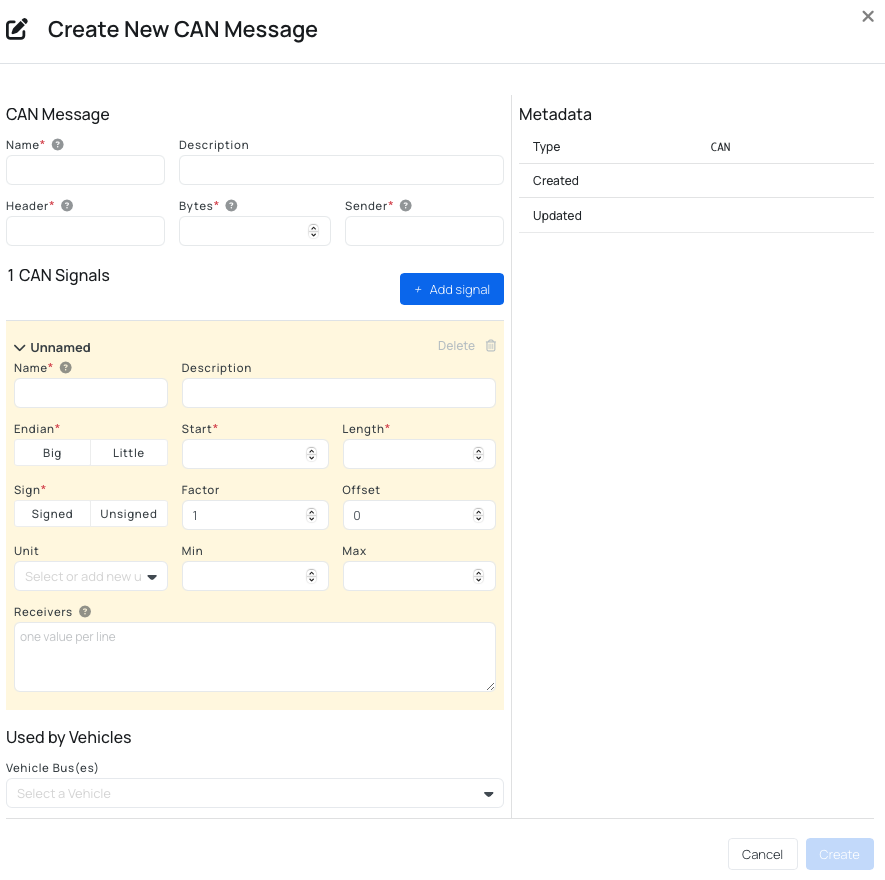Click inside the Receivers text area

tap(254, 656)
